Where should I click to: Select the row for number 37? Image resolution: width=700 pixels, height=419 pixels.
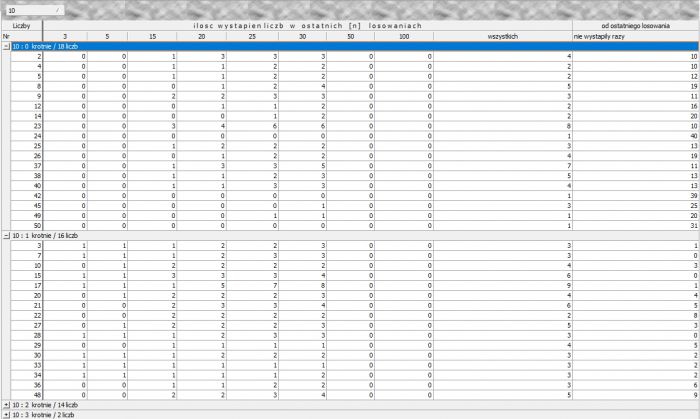point(354,166)
